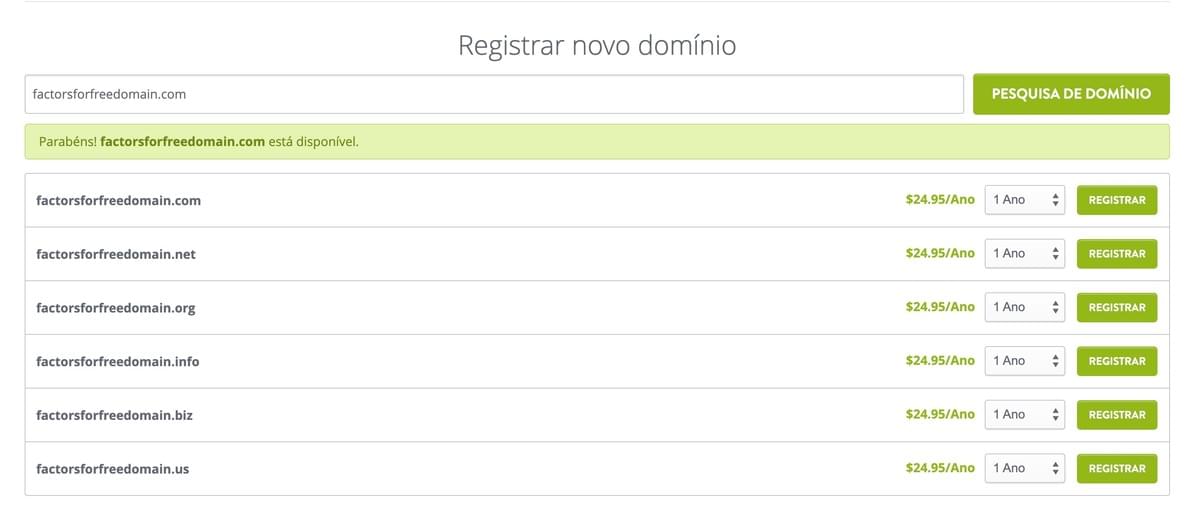Open the year dropdown for .biz domain
The width and height of the screenshot is (1200, 506).
1025,414
